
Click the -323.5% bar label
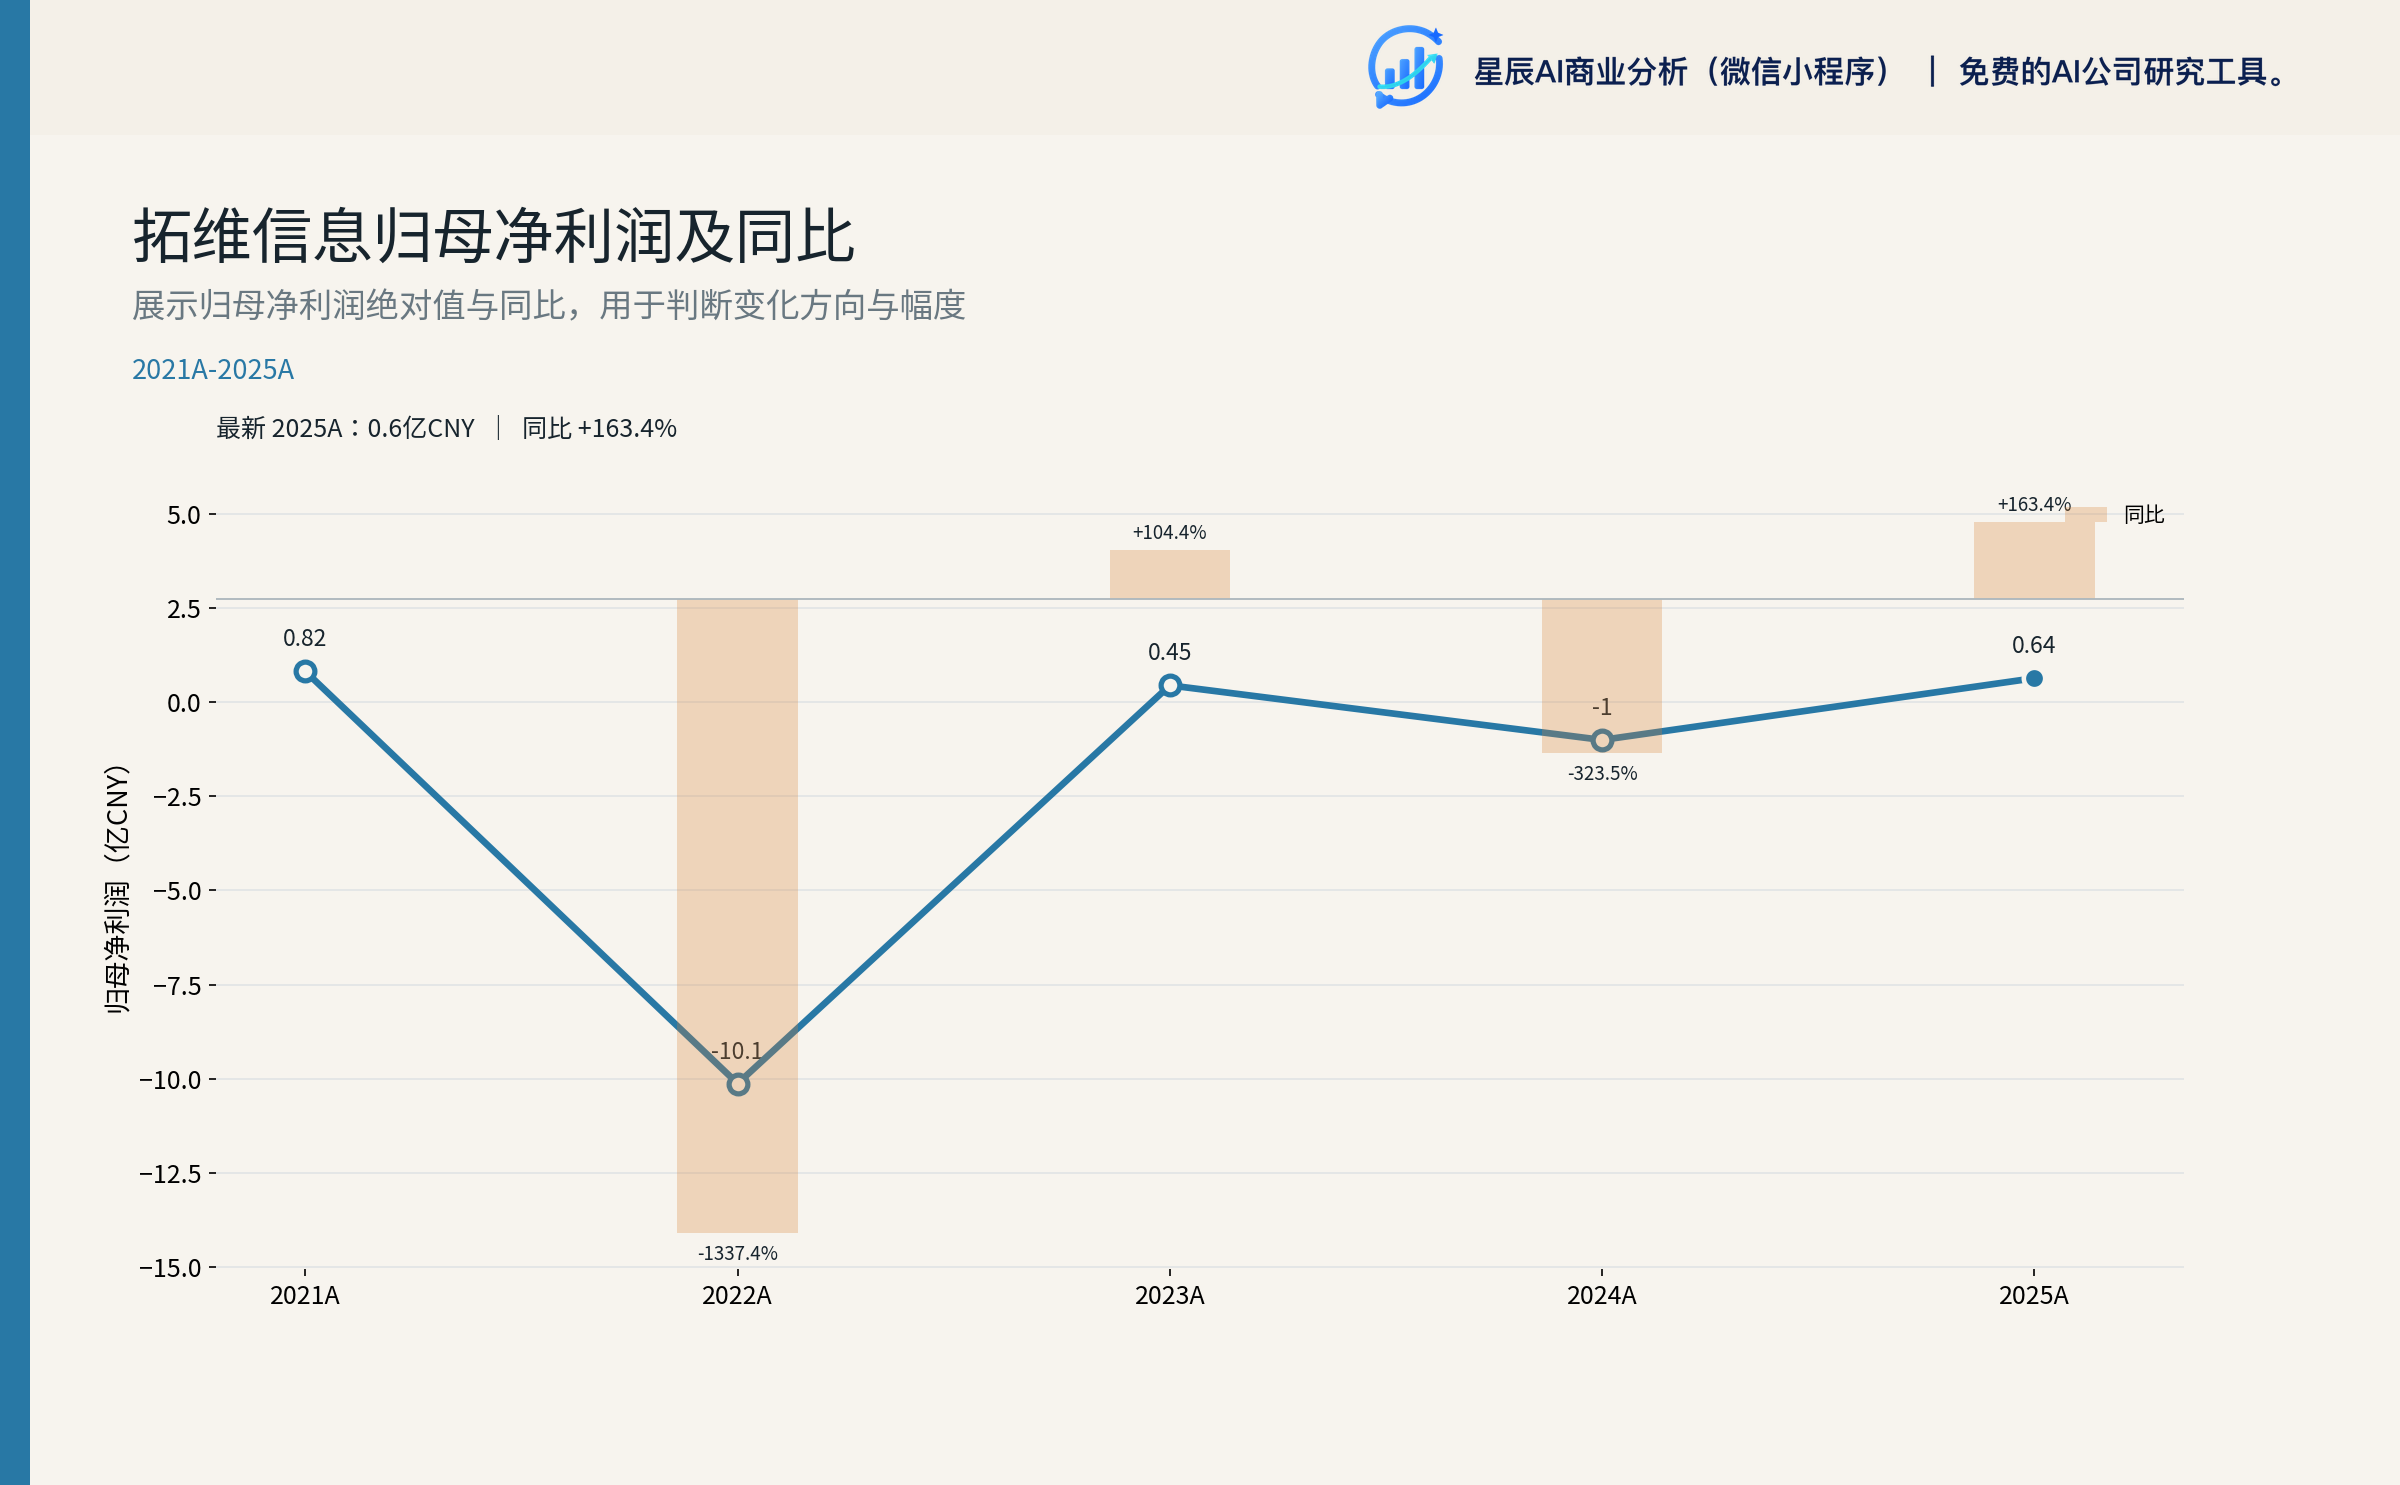point(1602,773)
